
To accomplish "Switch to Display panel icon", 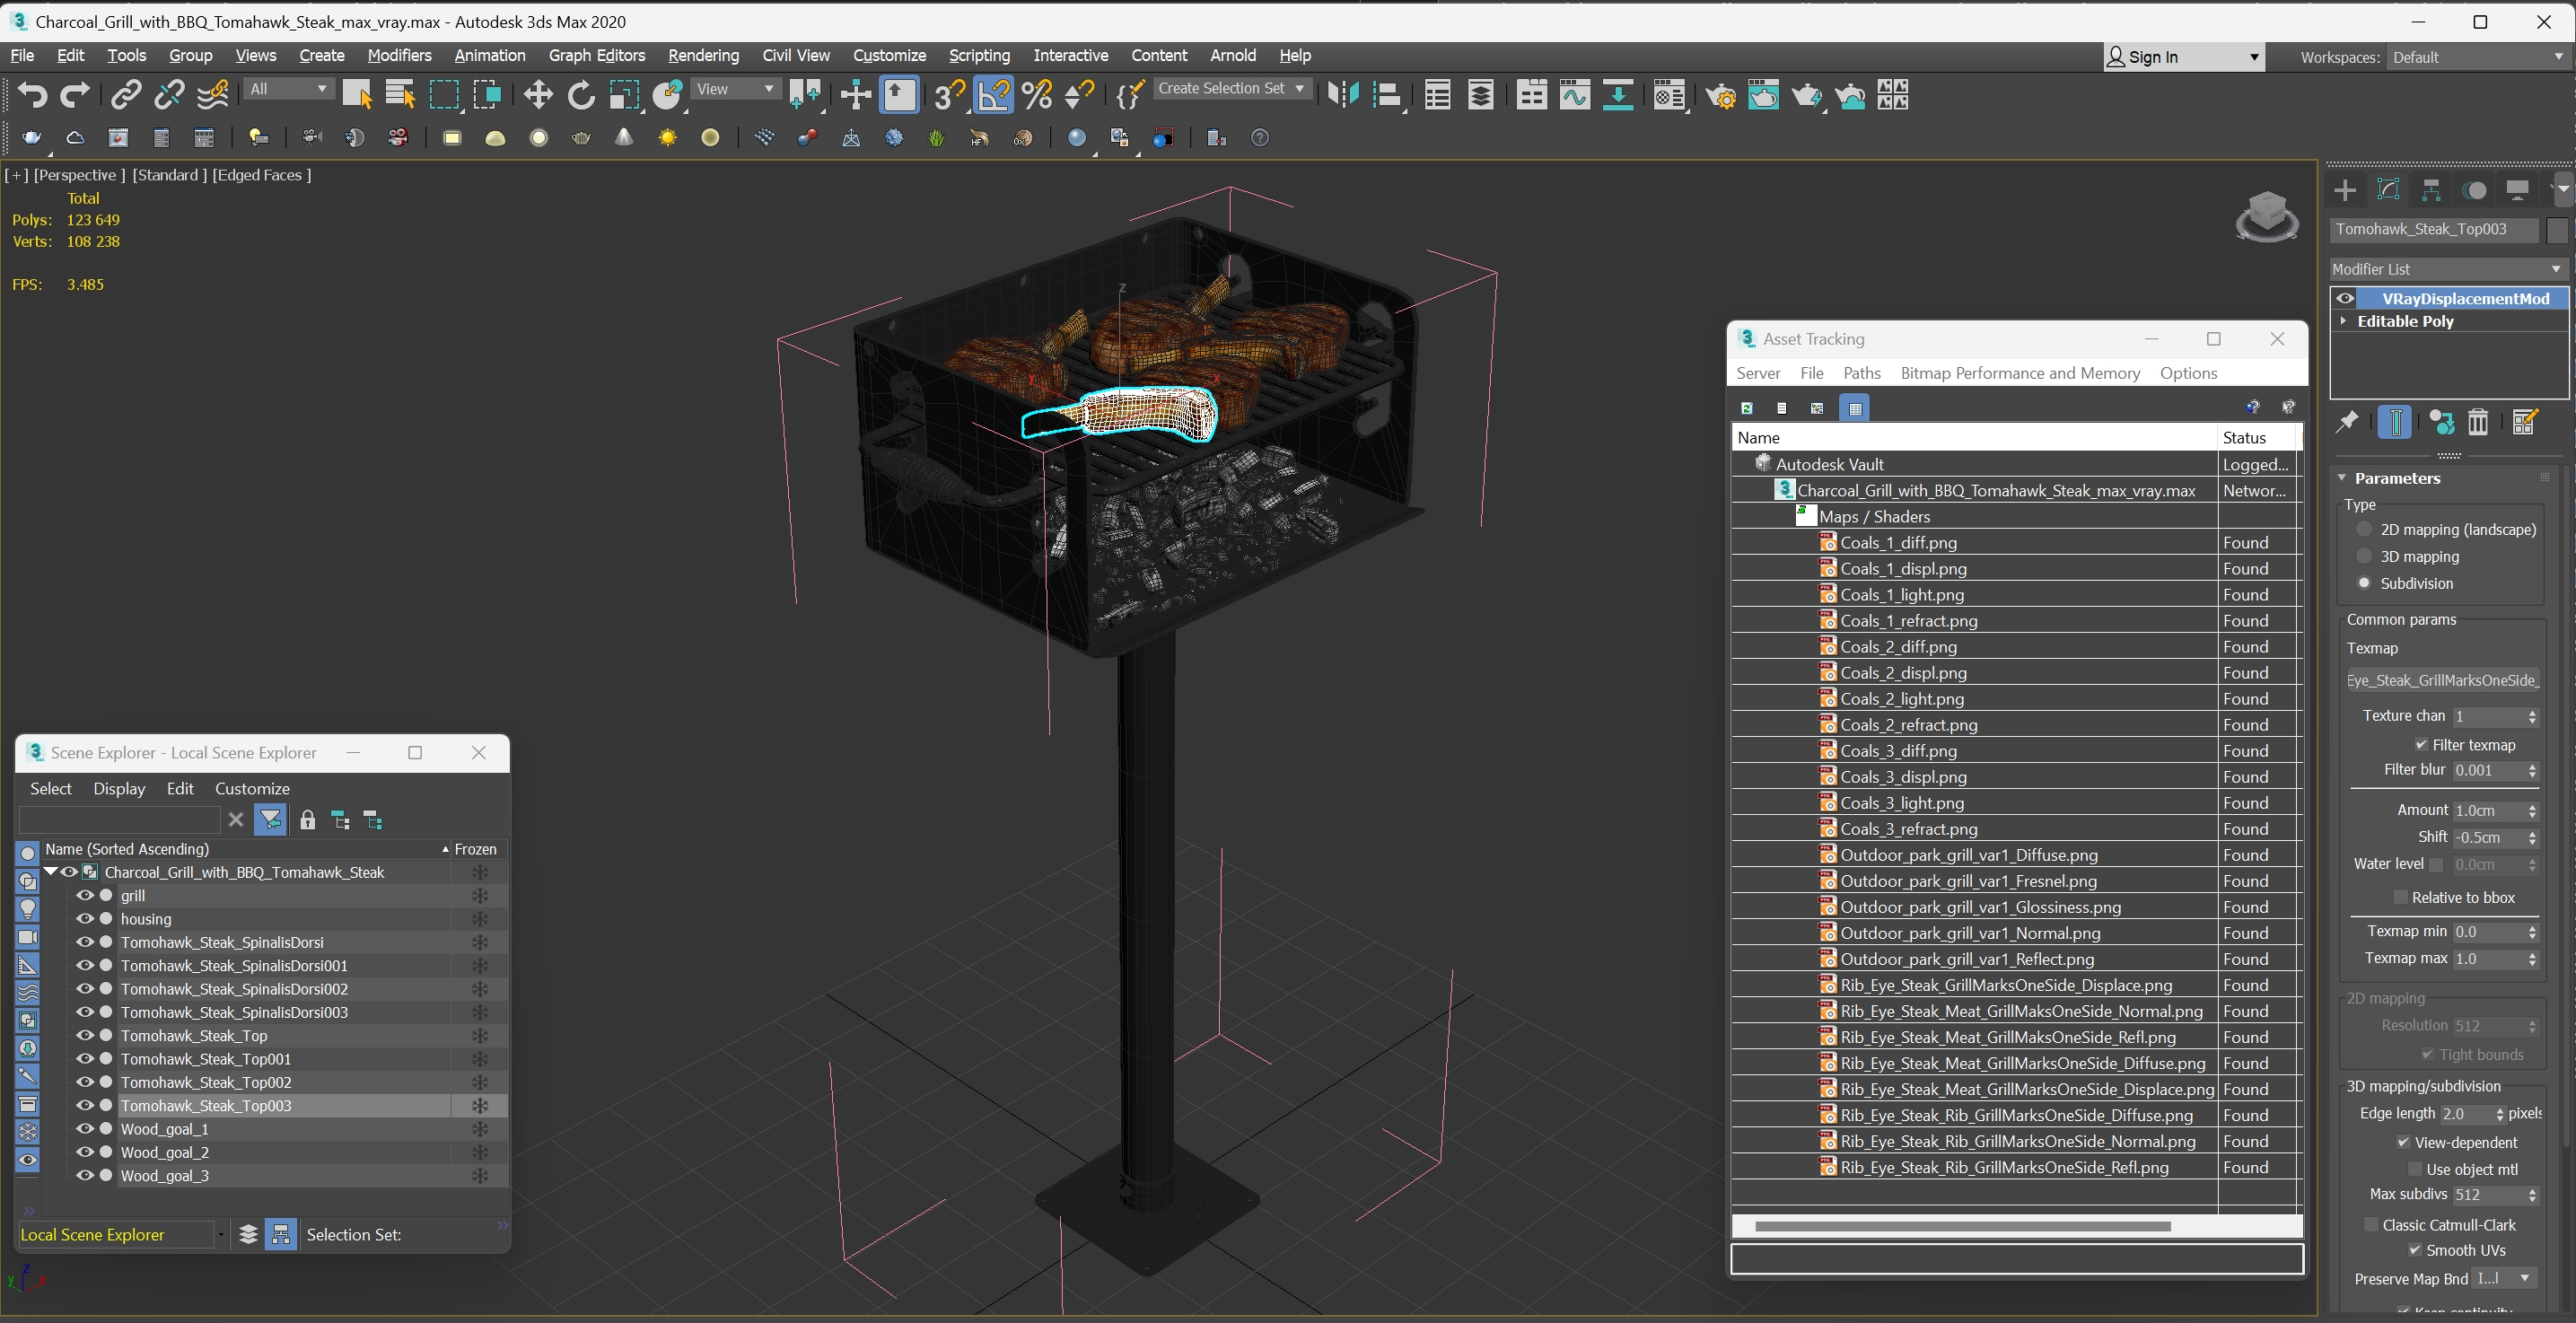I will coord(2518,190).
